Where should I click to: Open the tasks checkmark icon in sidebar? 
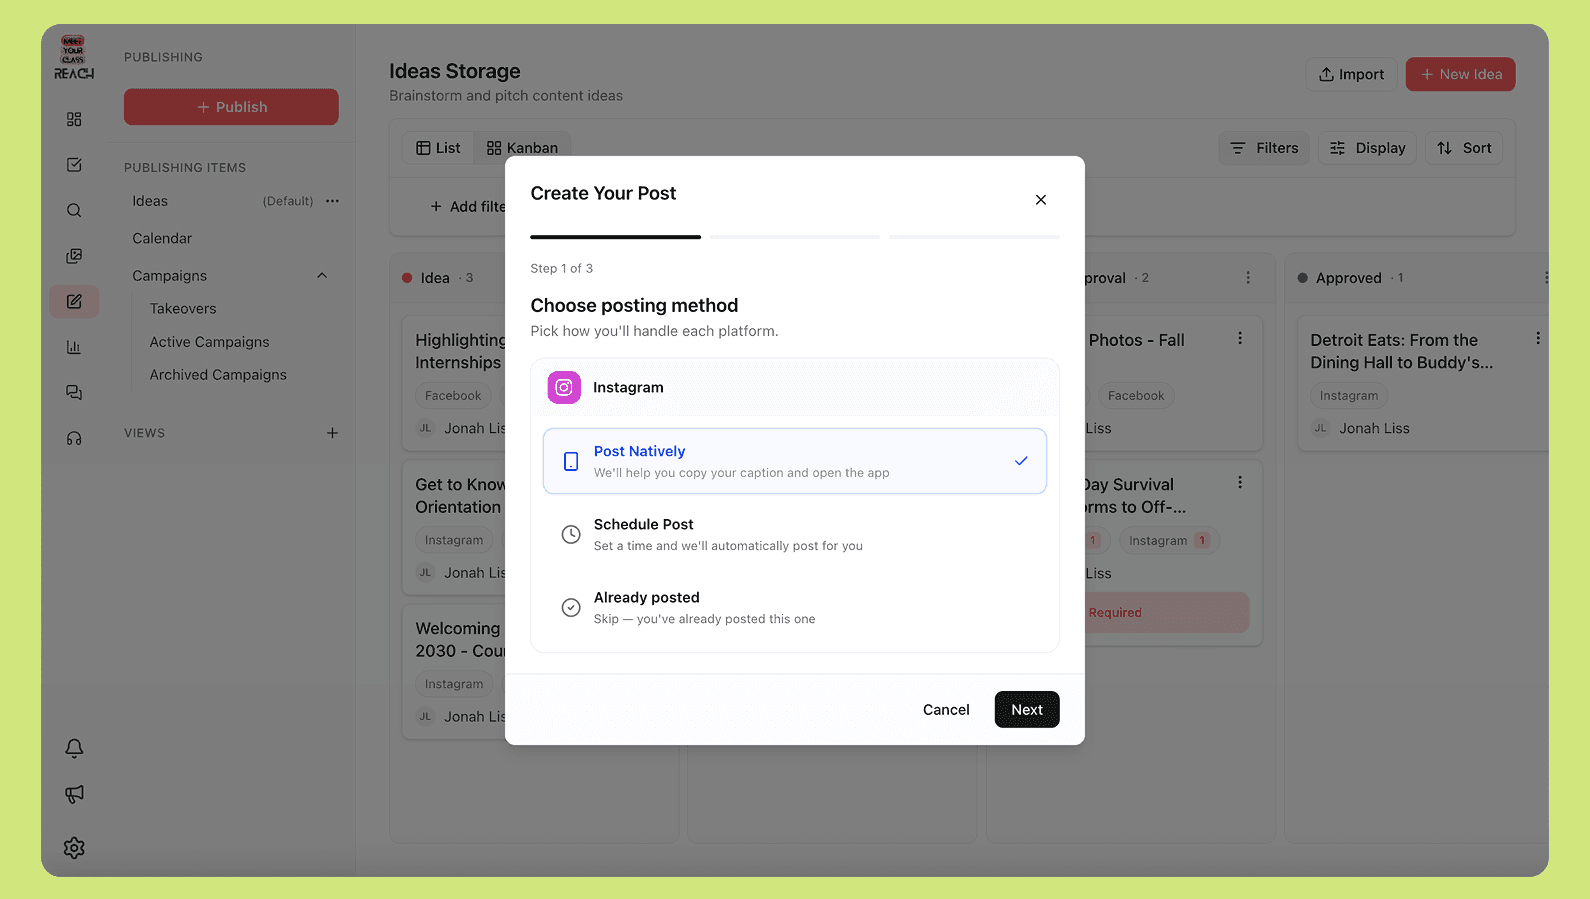tap(74, 165)
